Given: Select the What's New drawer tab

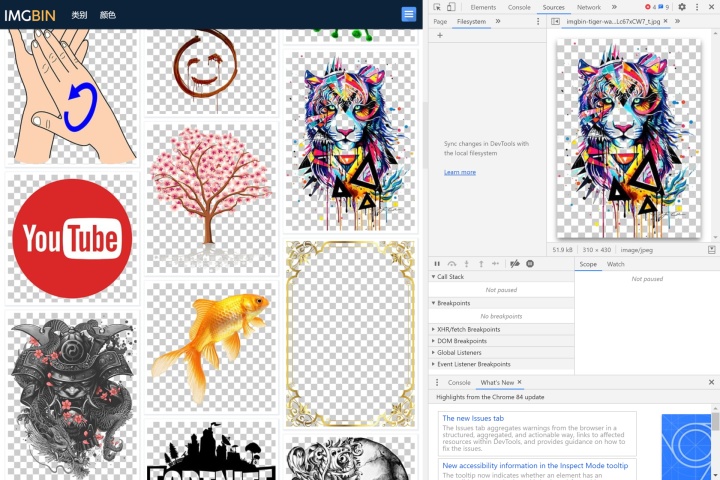Looking at the screenshot, I should 497,382.
